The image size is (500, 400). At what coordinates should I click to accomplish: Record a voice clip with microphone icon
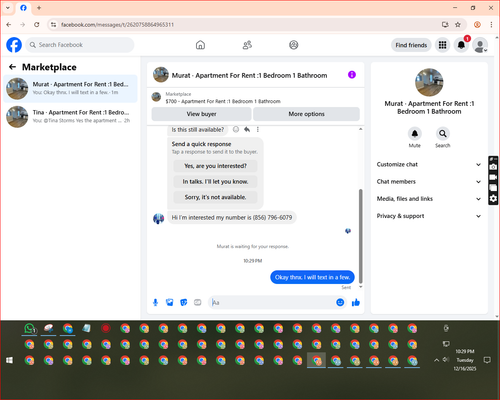click(x=155, y=302)
